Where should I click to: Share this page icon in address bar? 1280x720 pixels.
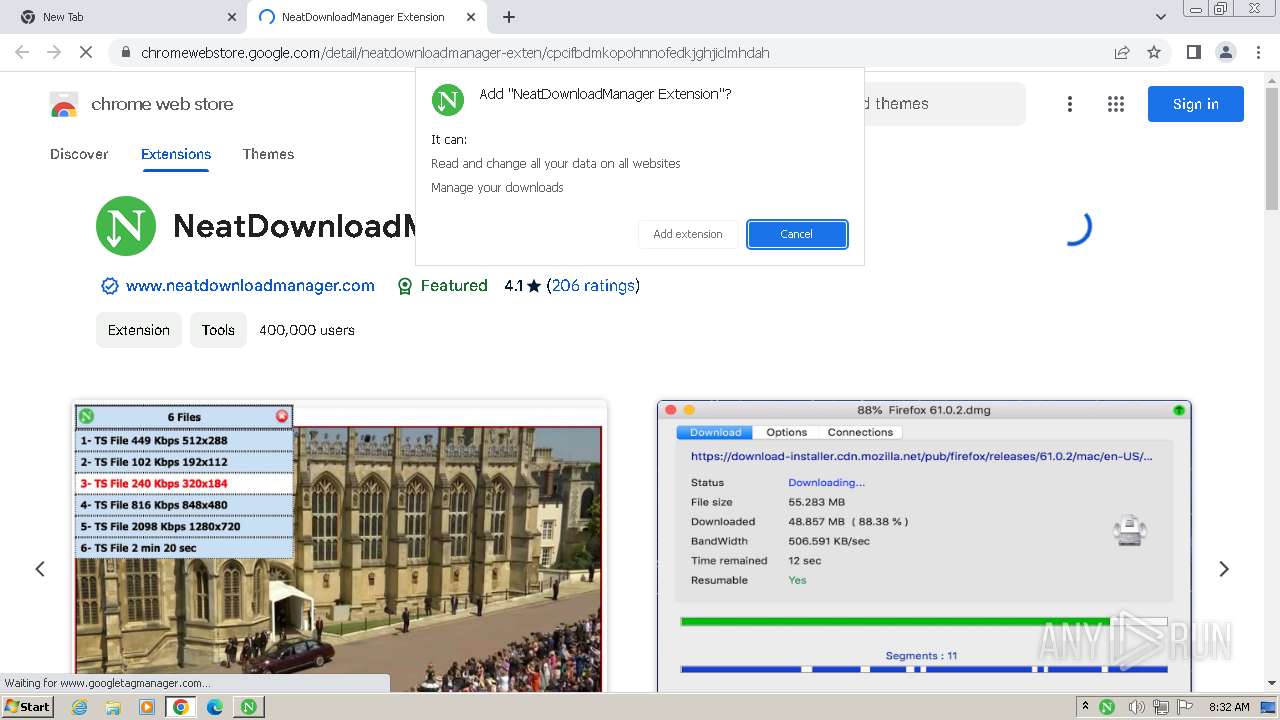(1122, 52)
